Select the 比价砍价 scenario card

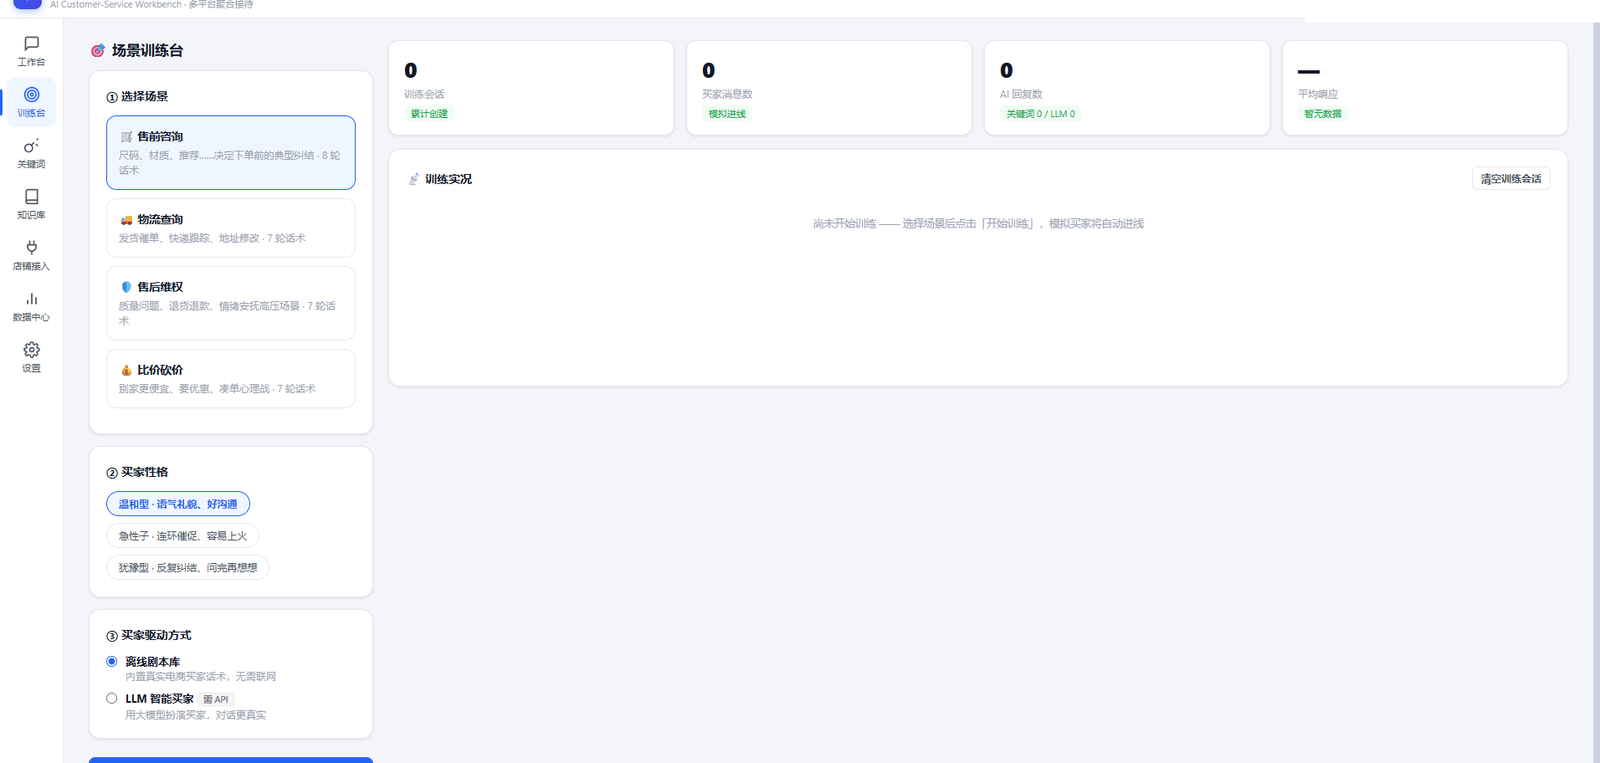(x=231, y=378)
